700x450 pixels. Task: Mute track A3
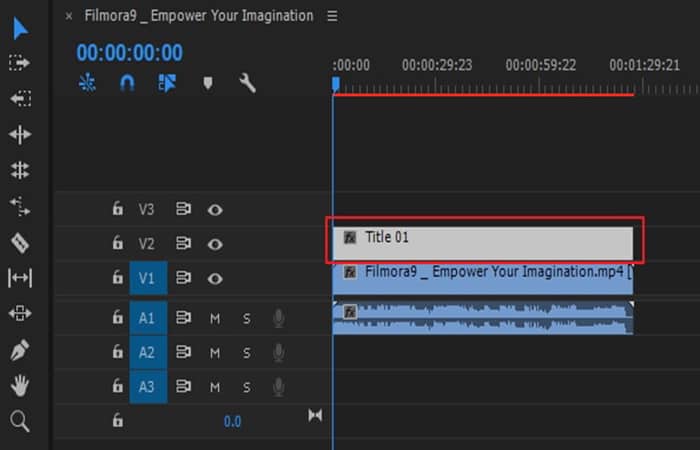click(x=215, y=387)
